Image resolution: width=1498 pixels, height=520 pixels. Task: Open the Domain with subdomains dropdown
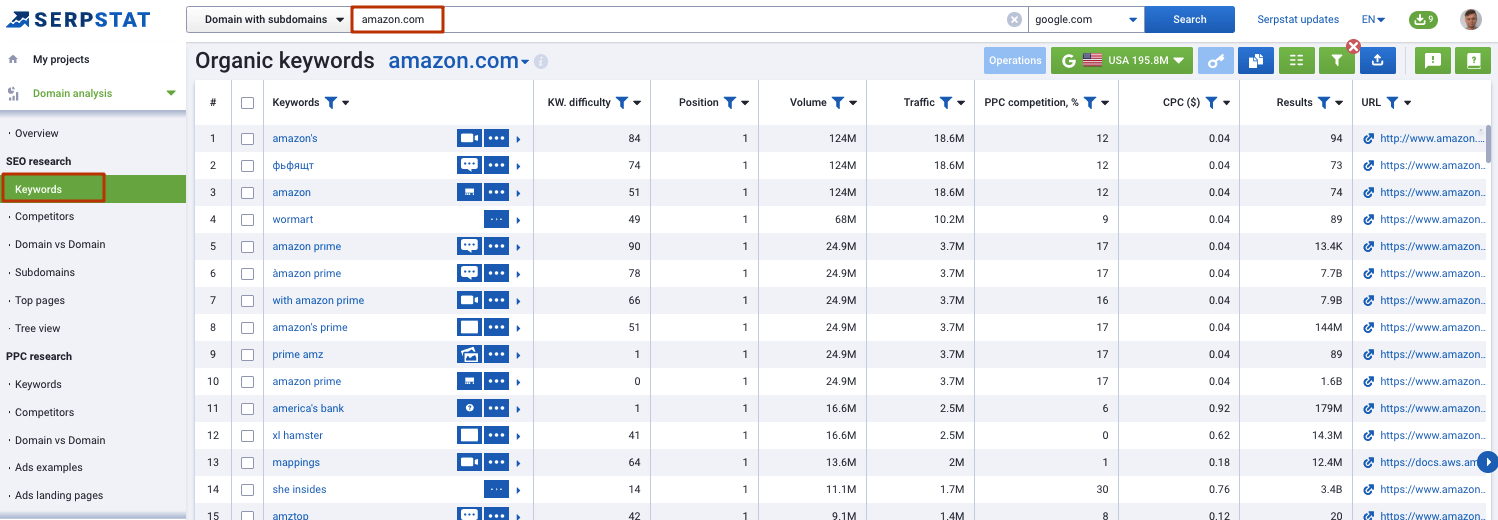269,19
